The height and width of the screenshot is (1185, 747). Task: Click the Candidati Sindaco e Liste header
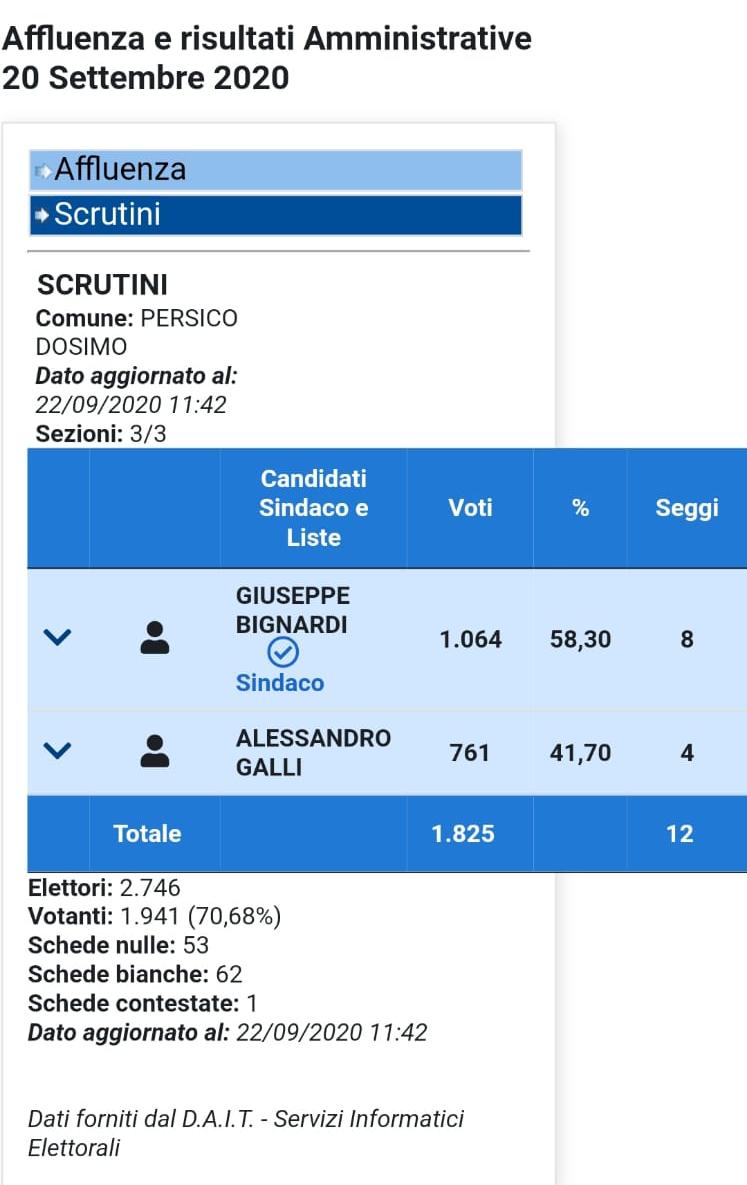[313, 508]
